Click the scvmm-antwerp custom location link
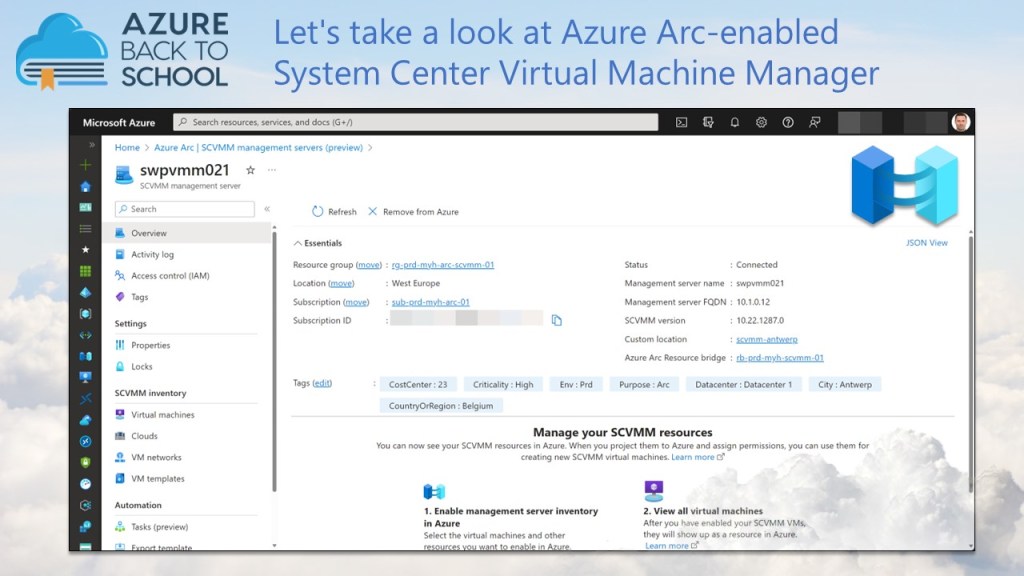Image resolution: width=1024 pixels, height=576 pixels. coord(766,339)
